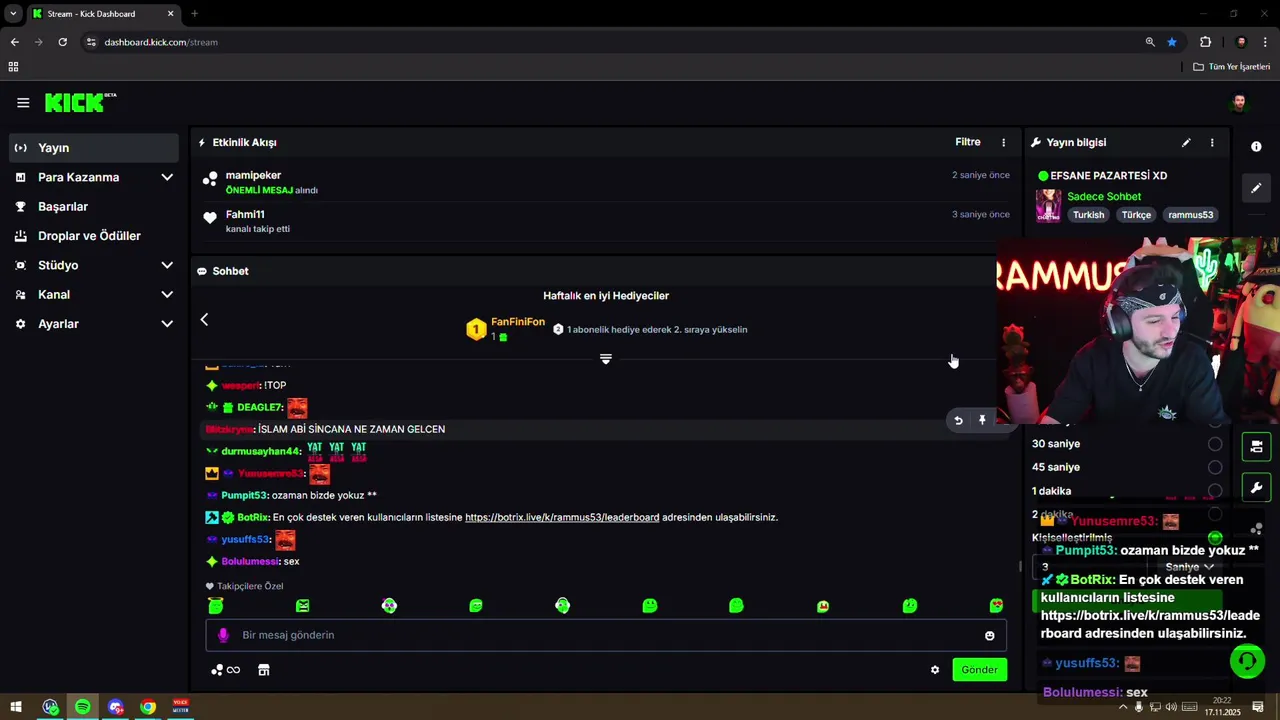Click the green headset support button
The height and width of the screenshot is (720, 1280).
point(1247,661)
